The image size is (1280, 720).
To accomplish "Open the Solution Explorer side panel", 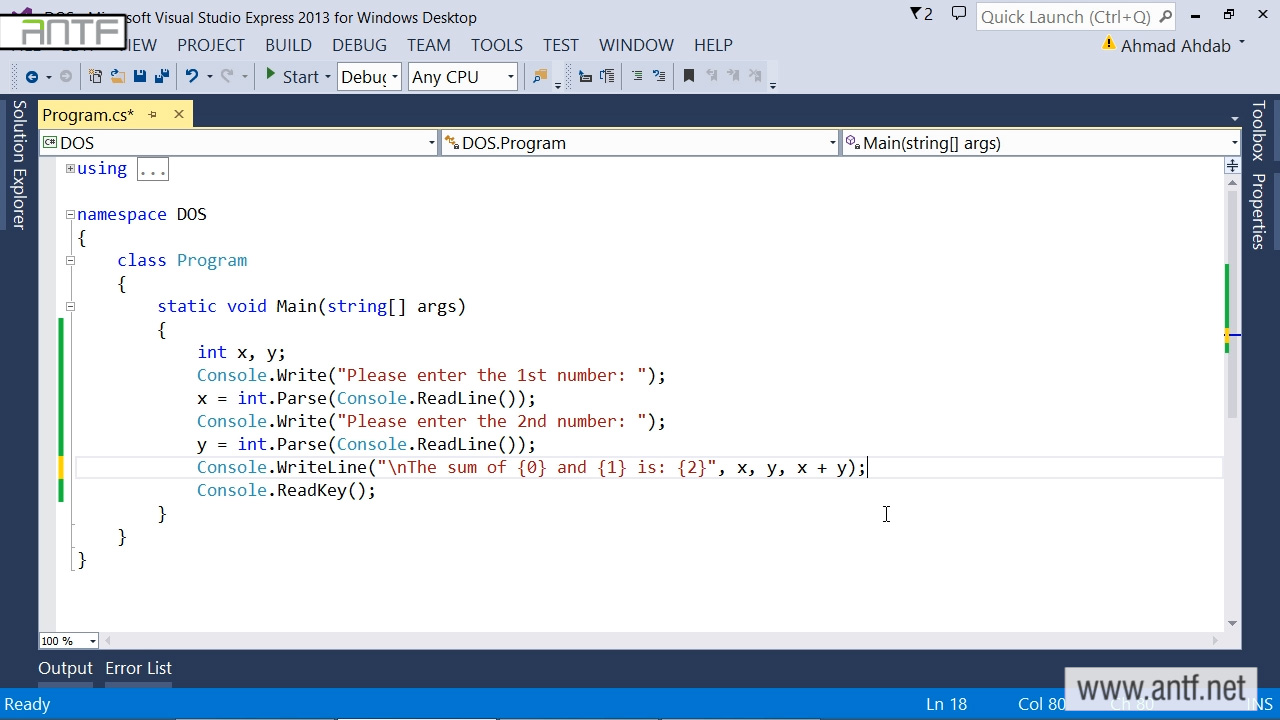I will tap(19, 165).
